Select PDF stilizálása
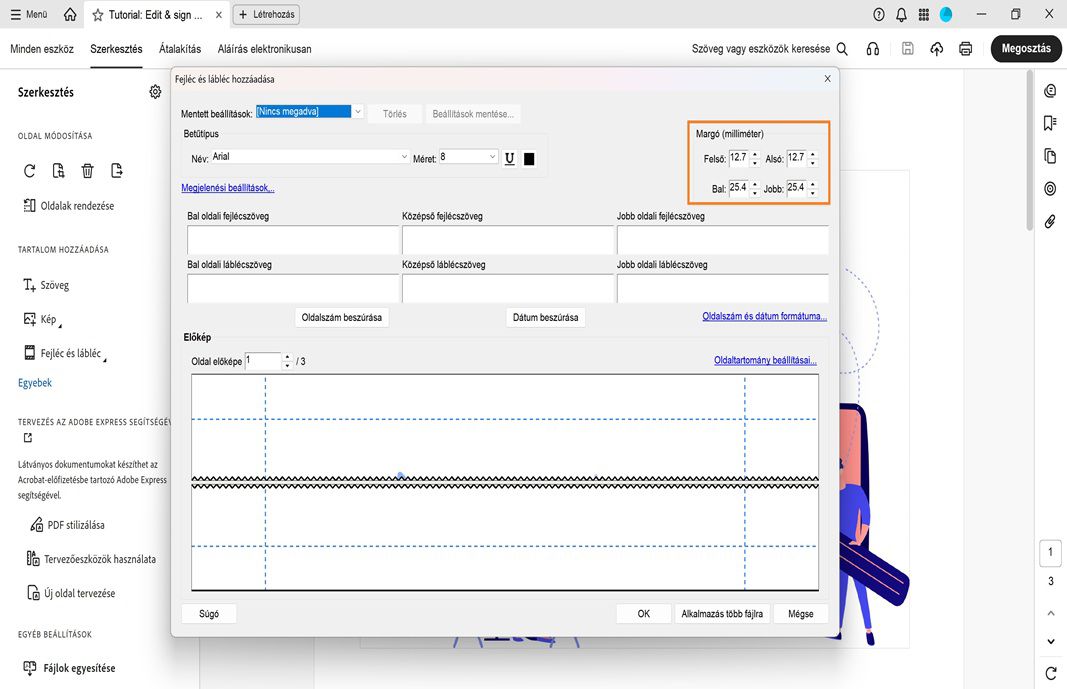Viewport: 1067px width, 689px height. pyautogui.click(x=67, y=525)
